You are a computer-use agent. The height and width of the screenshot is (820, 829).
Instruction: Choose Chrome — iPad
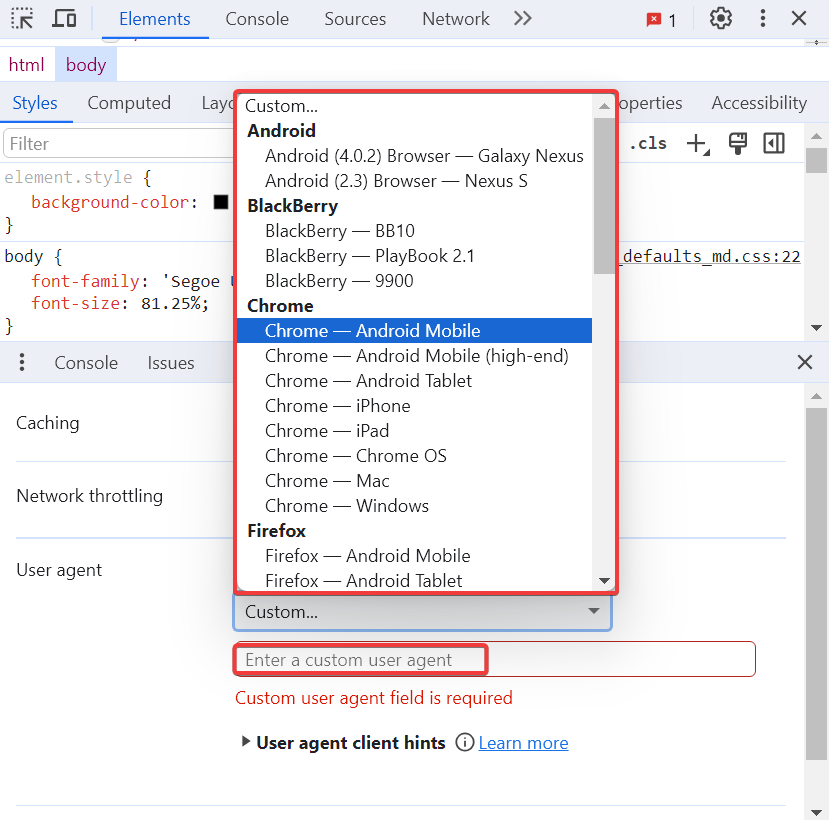click(414, 431)
